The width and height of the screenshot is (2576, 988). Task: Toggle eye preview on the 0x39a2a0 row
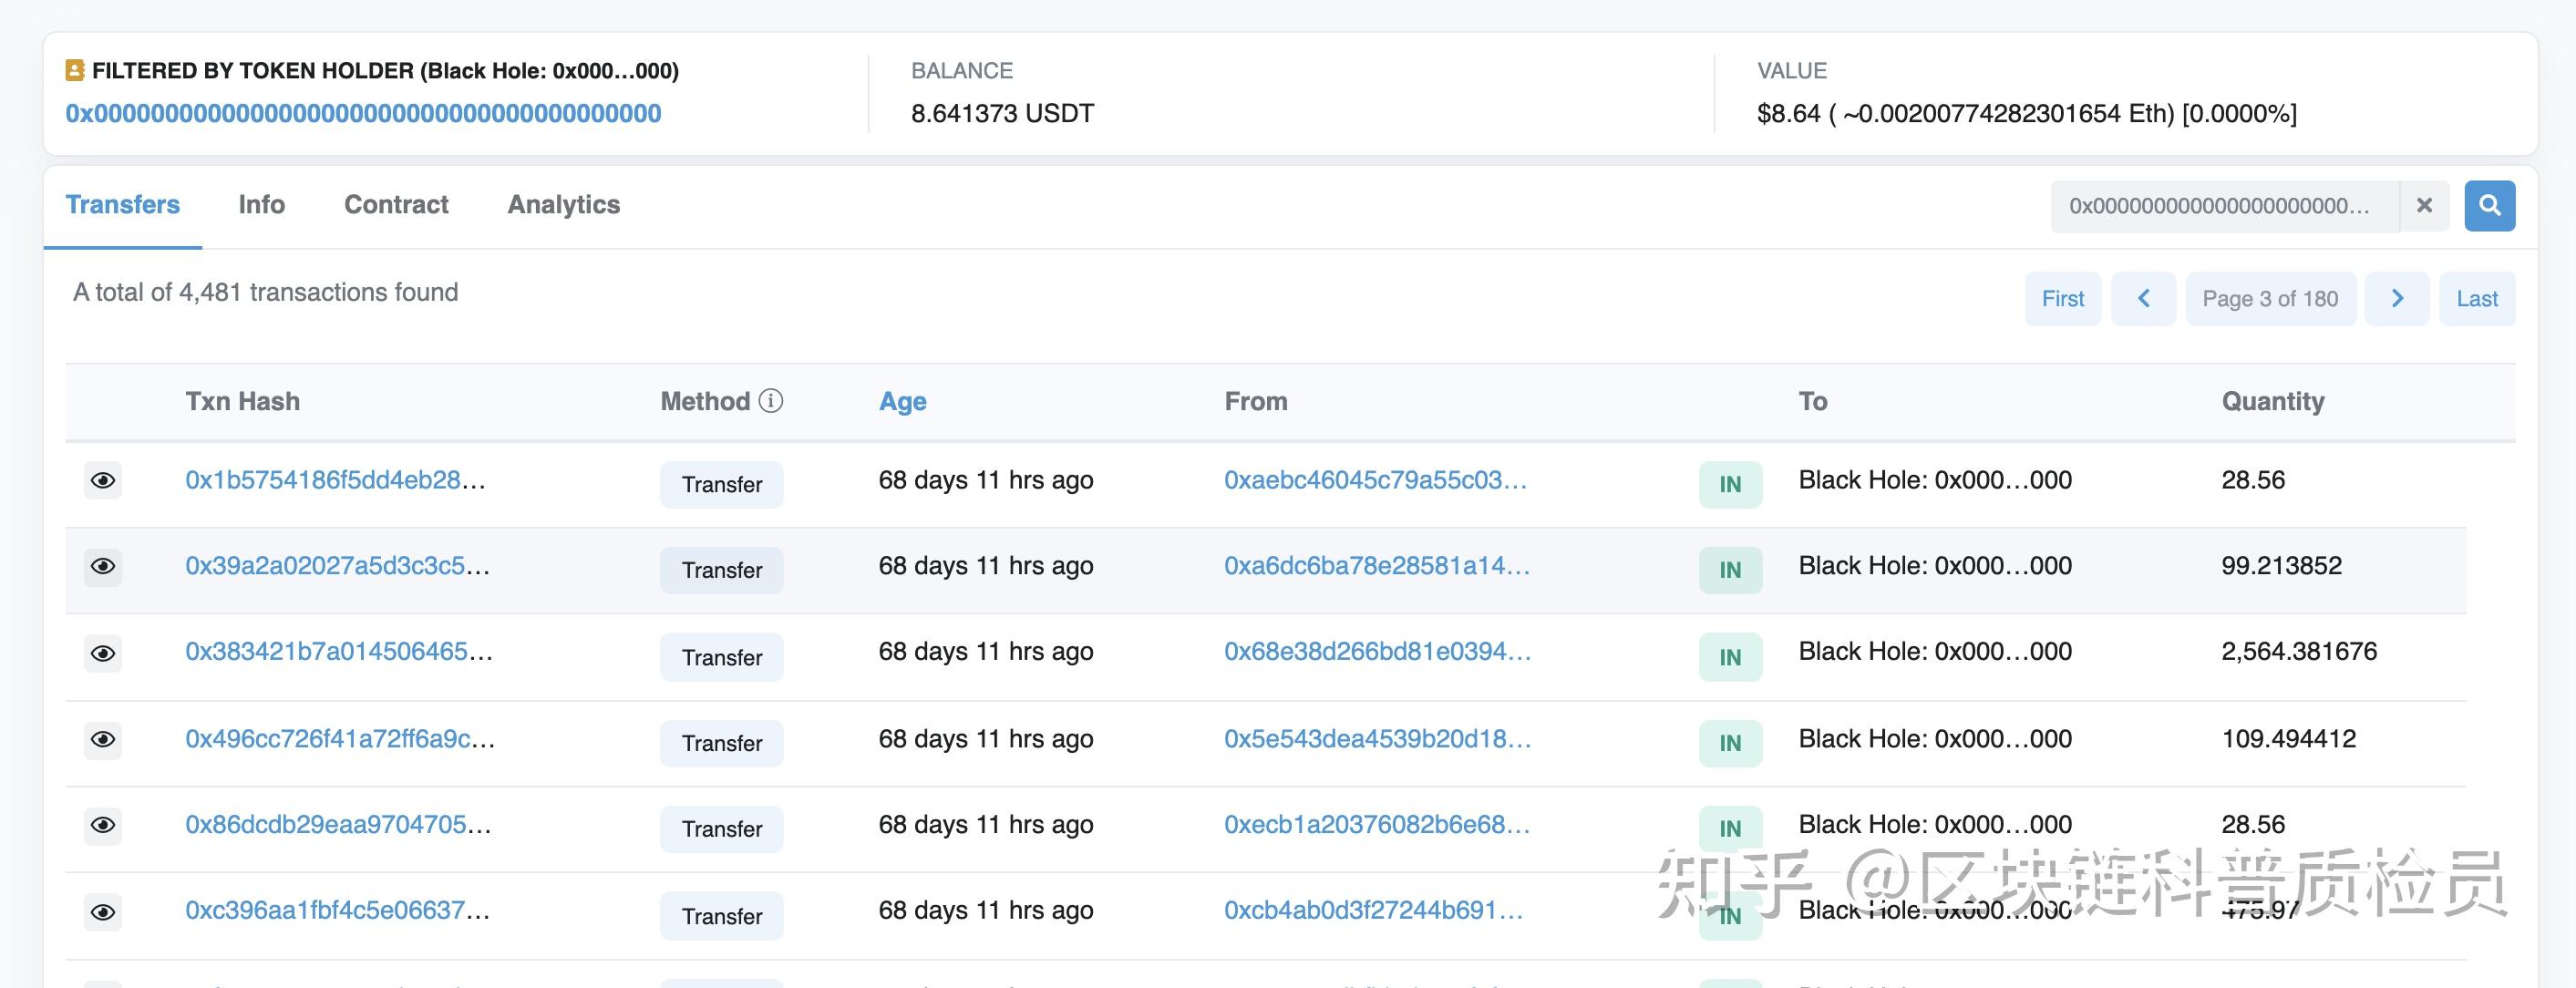(103, 567)
